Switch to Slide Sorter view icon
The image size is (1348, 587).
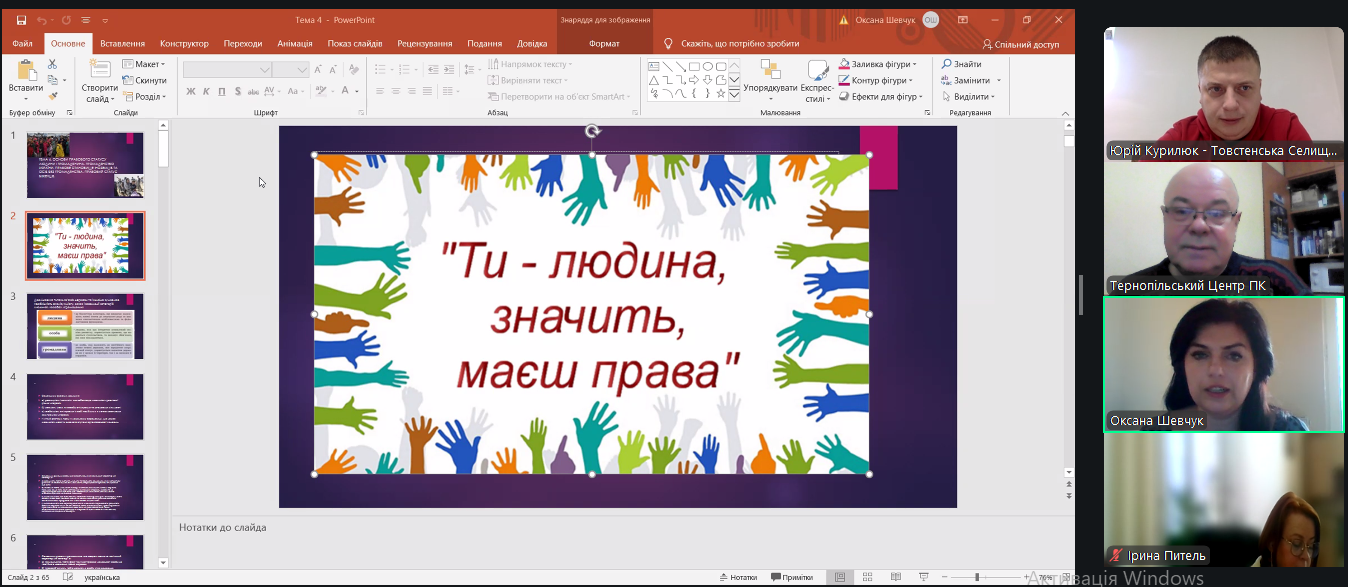tap(866, 577)
